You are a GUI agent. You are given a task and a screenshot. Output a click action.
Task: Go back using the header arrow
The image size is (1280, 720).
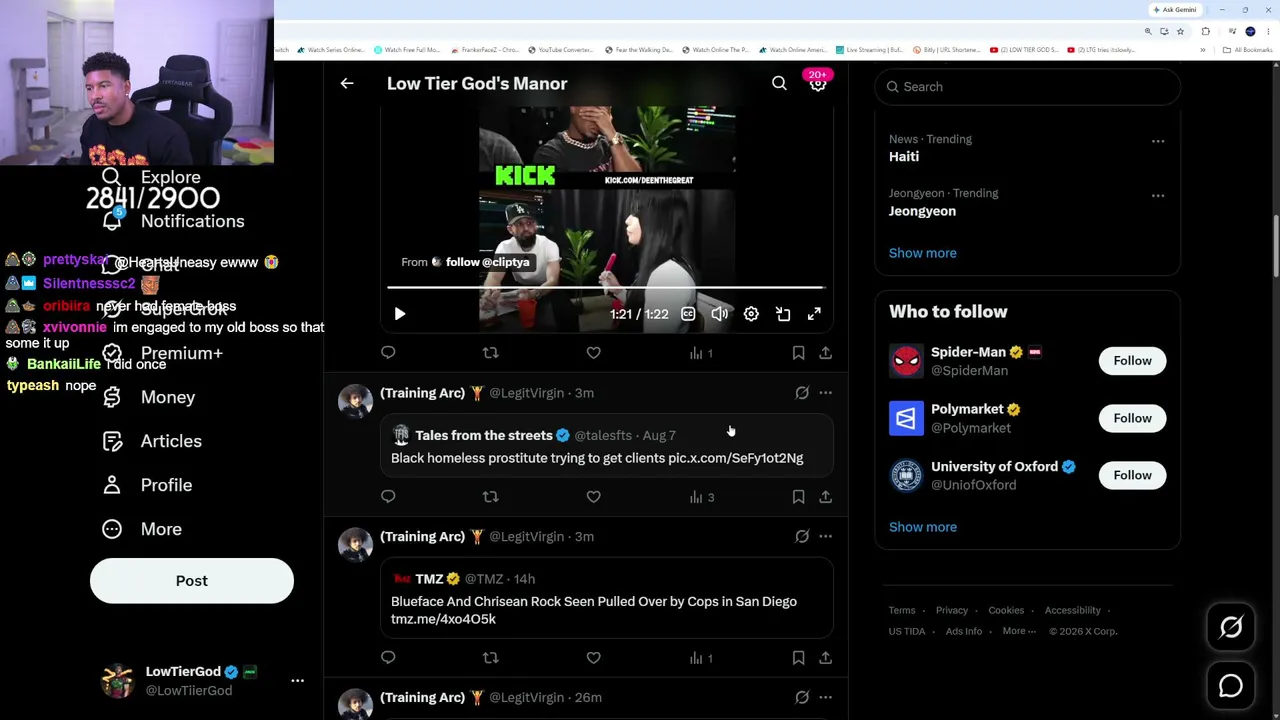click(x=347, y=84)
